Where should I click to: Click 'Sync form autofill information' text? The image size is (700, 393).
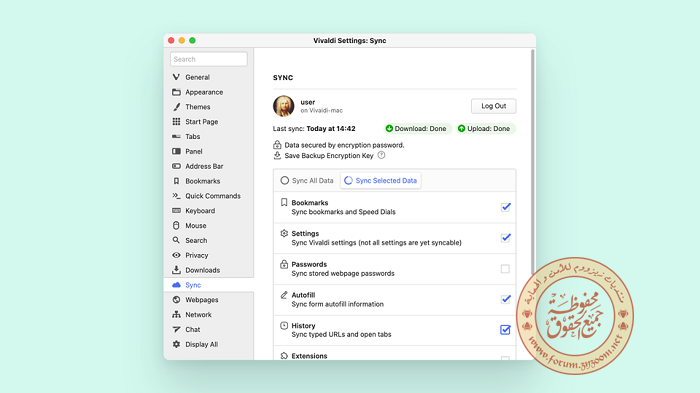click(338, 304)
